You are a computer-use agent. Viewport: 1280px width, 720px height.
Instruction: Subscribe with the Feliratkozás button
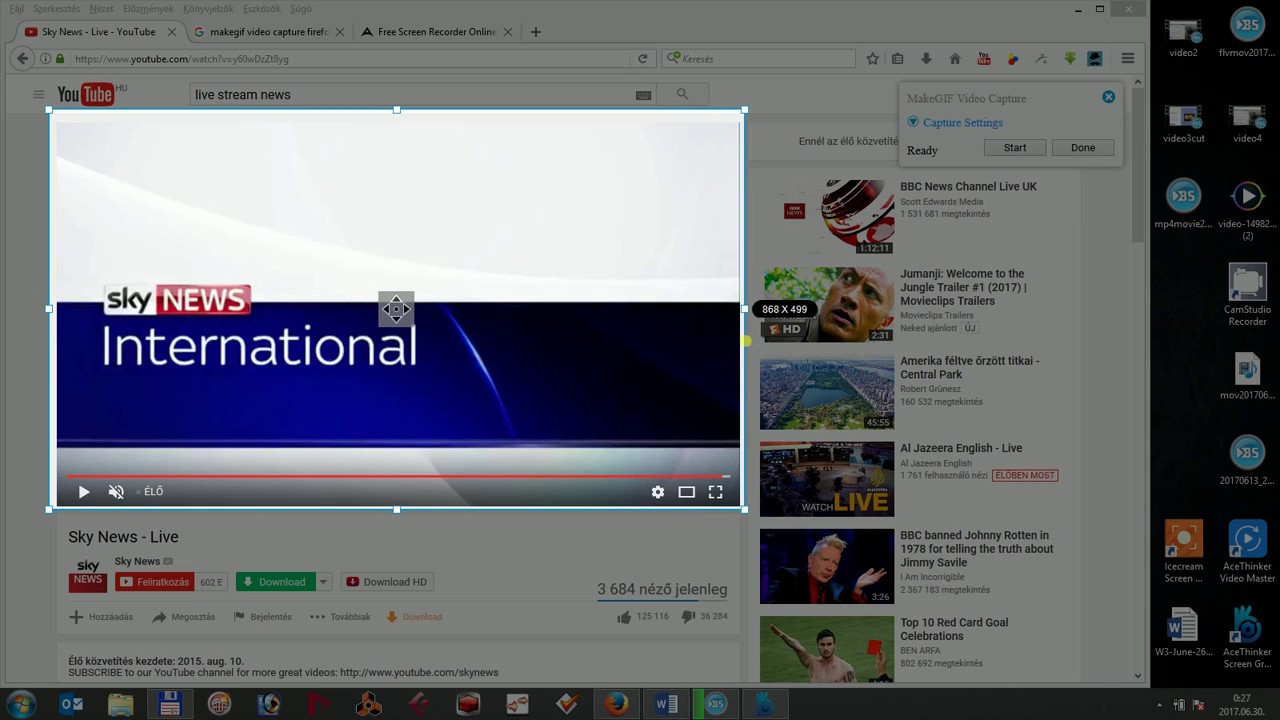click(x=155, y=582)
